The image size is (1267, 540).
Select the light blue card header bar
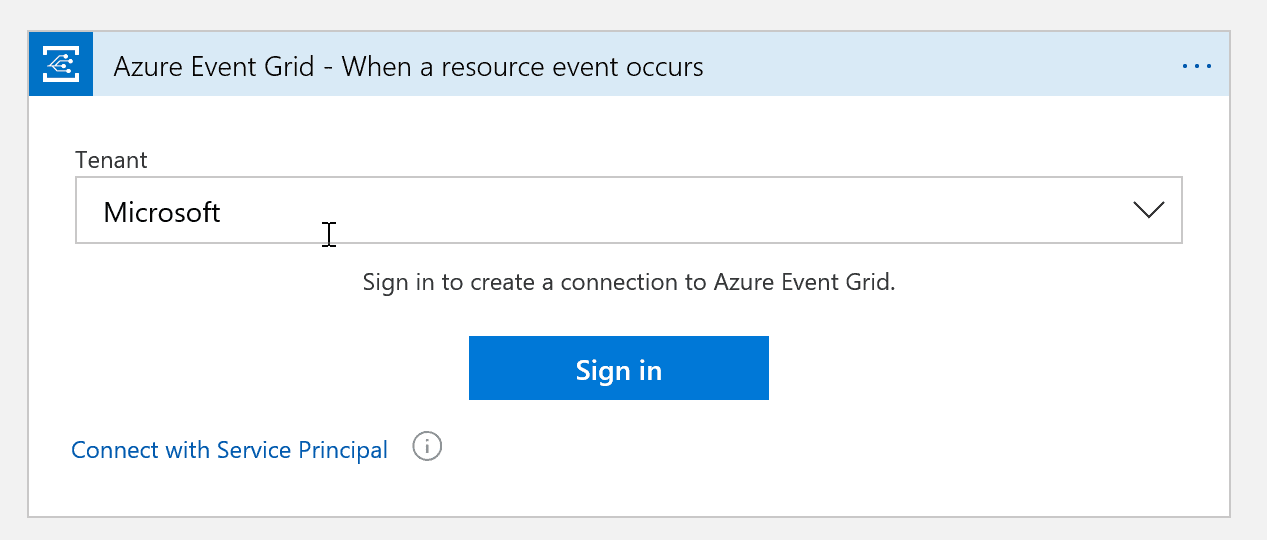point(629,64)
